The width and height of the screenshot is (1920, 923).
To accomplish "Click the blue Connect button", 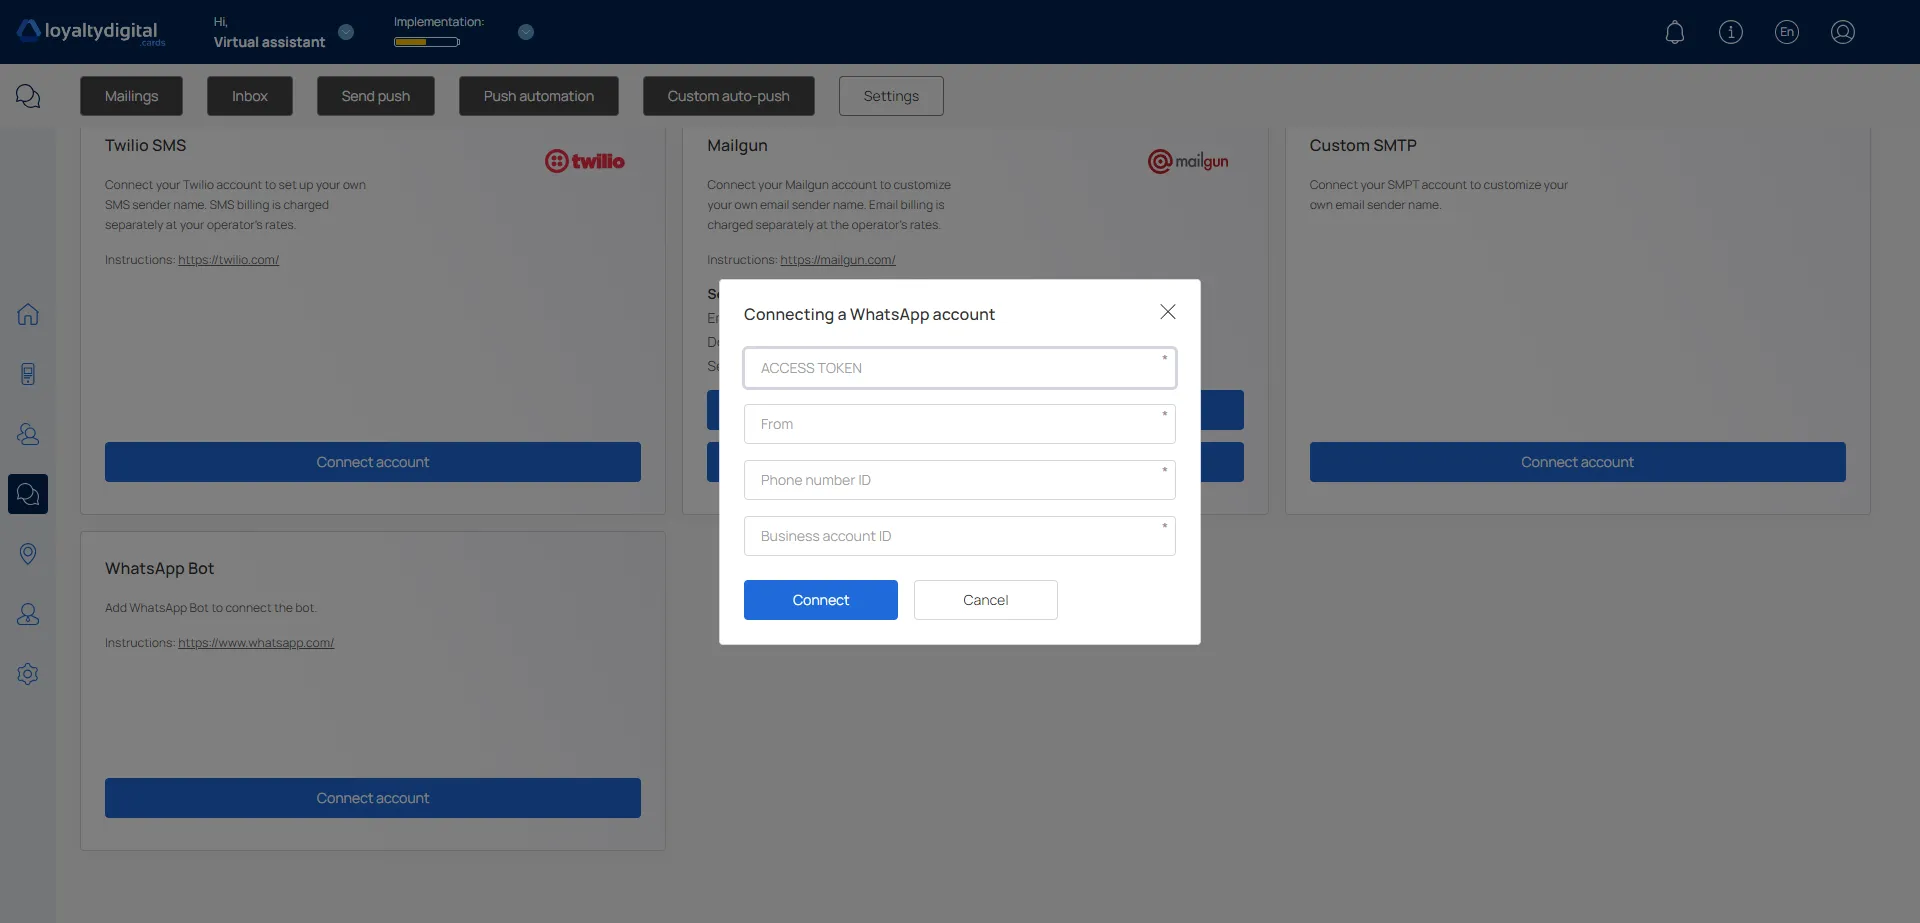I will [x=821, y=600].
